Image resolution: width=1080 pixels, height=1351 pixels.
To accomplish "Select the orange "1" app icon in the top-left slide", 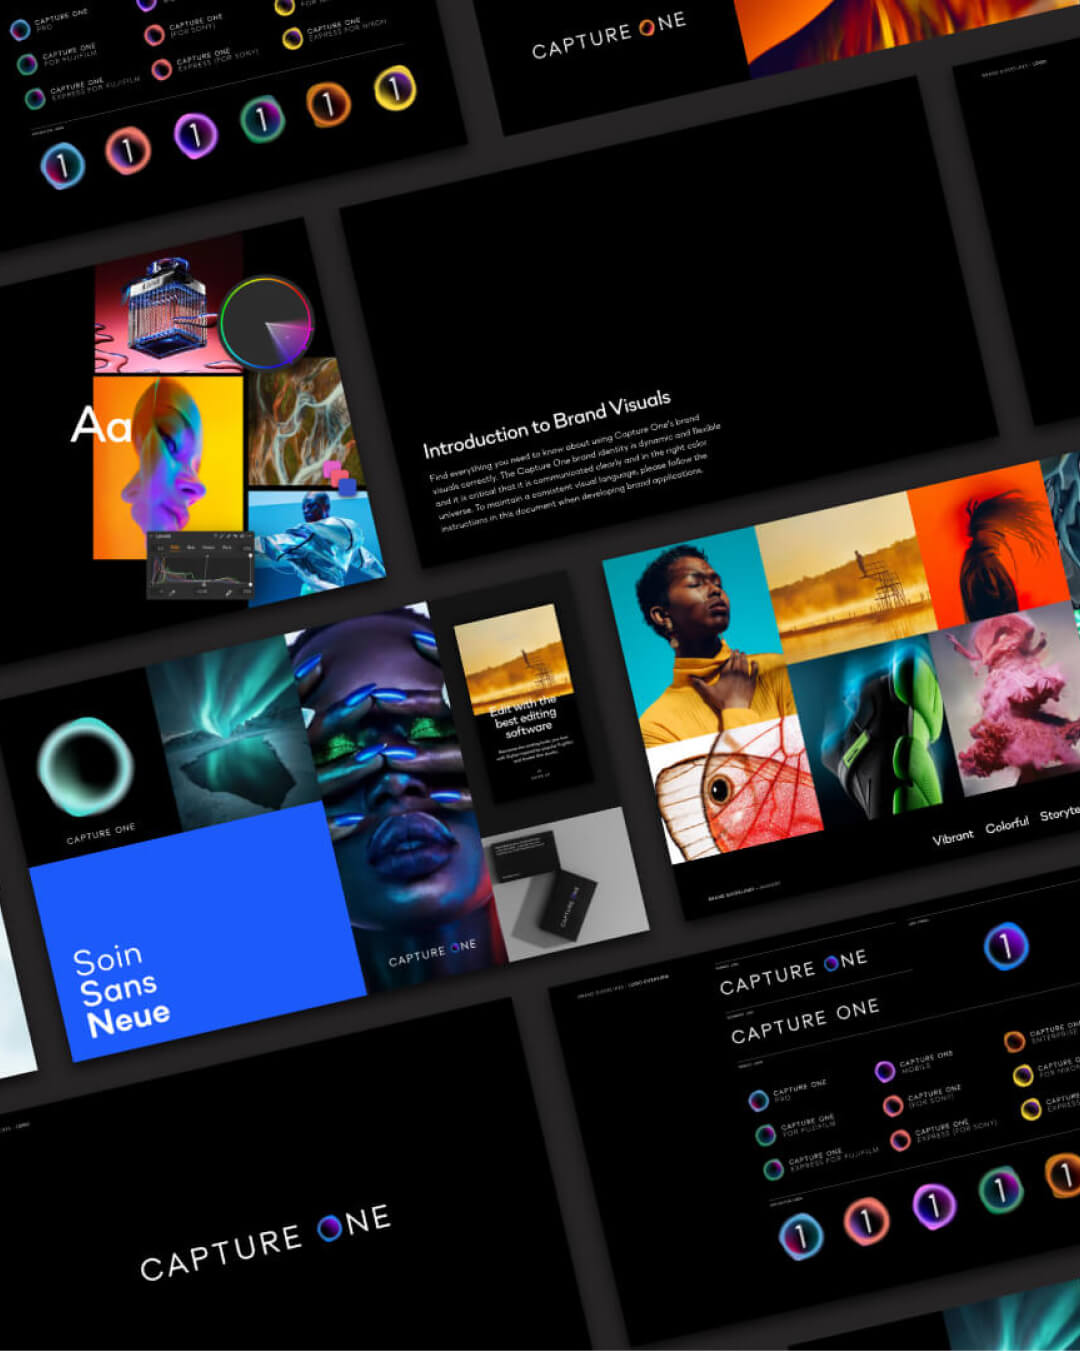I will click(328, 103).
